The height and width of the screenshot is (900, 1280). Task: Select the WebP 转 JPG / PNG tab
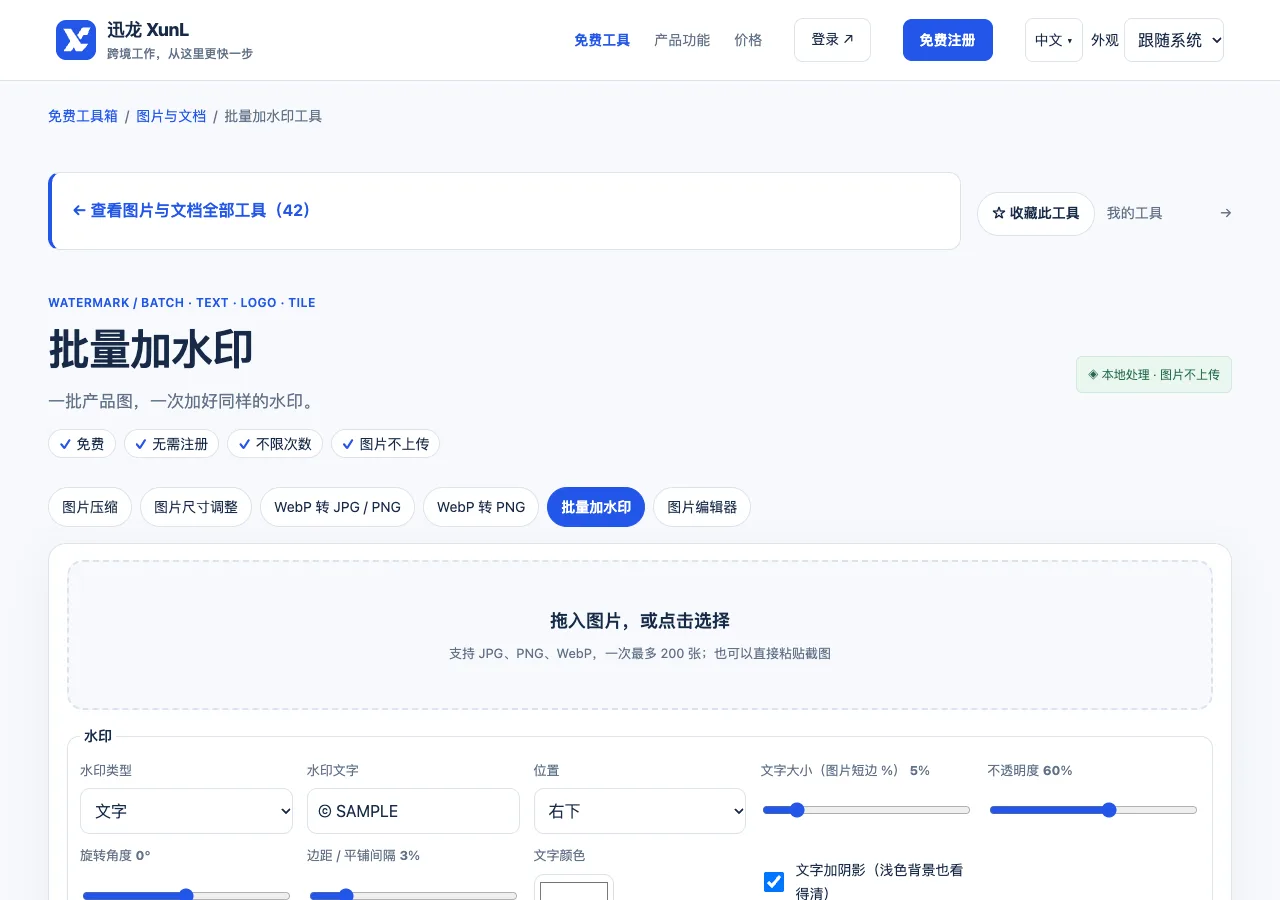click(x=338, y=507)
